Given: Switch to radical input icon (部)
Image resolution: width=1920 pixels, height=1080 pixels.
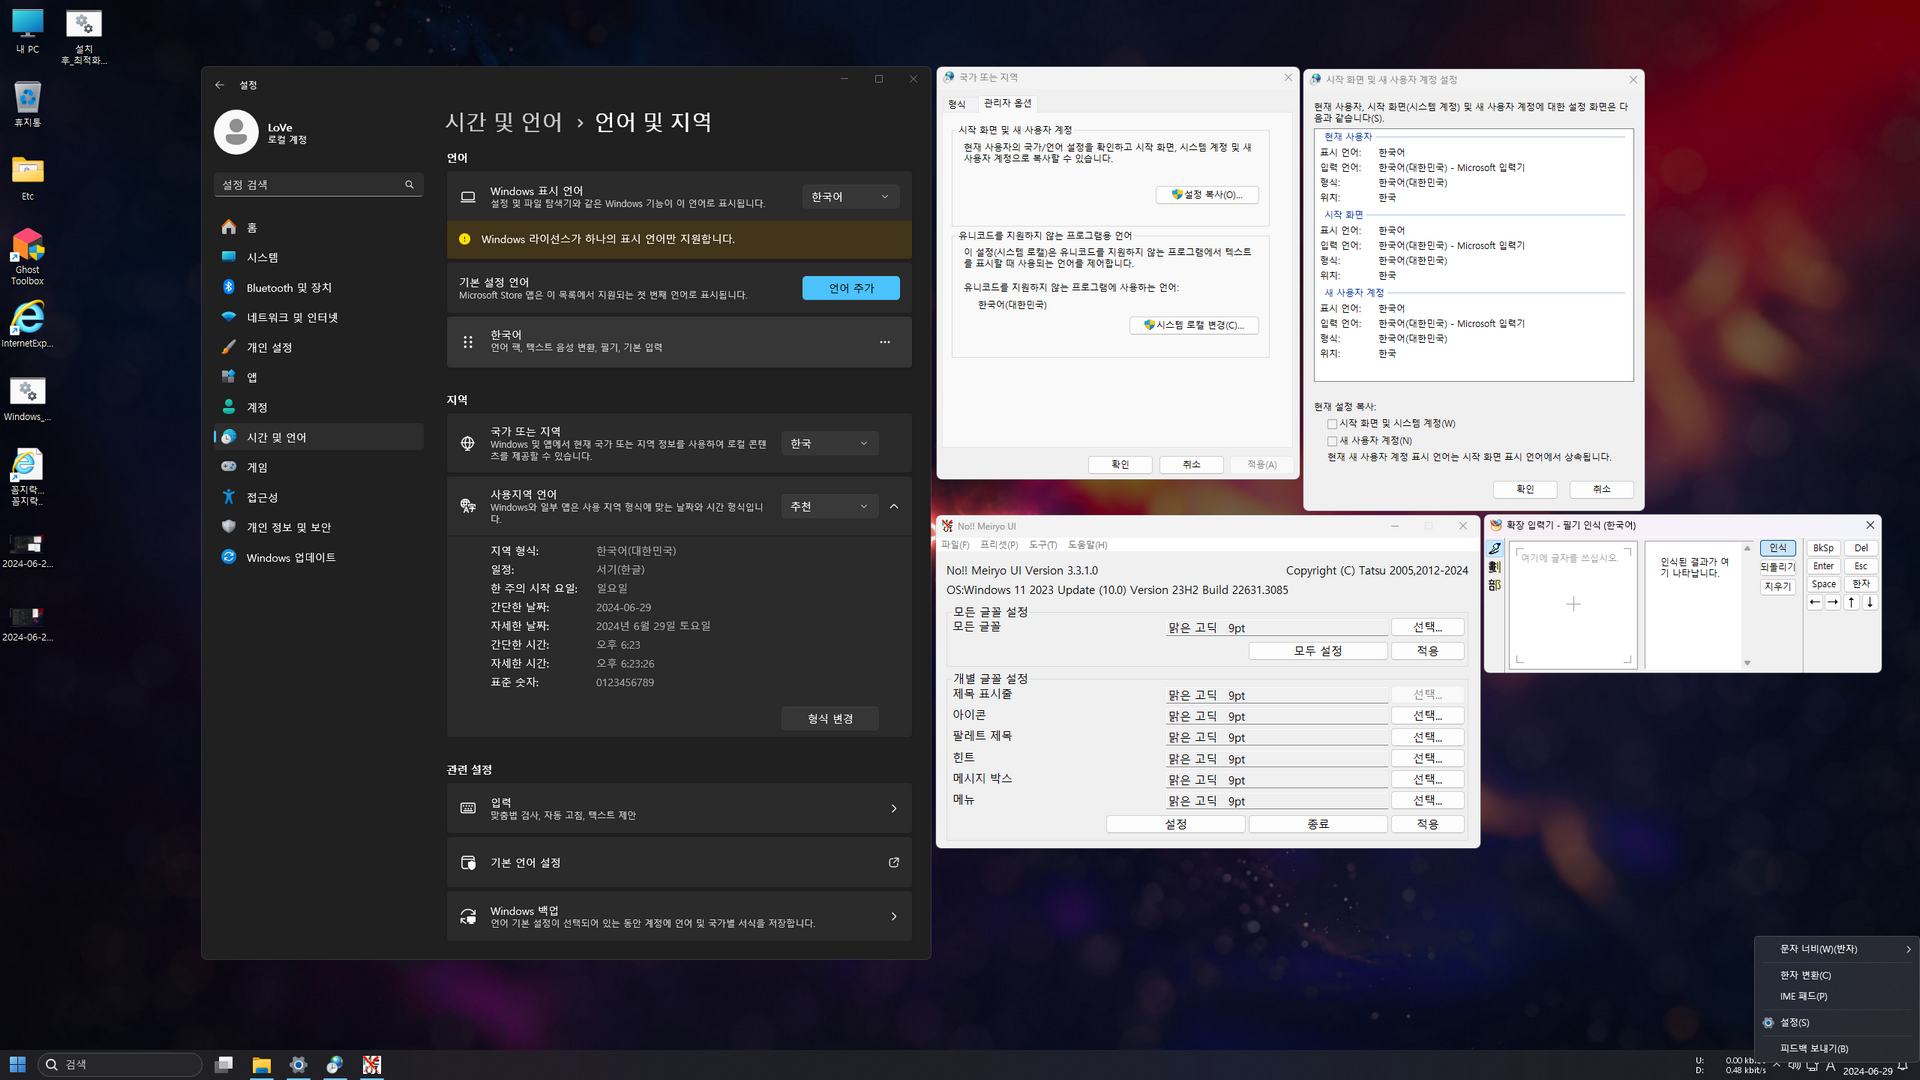Looking at the screenshot, I should click(x=1495, y=585).
